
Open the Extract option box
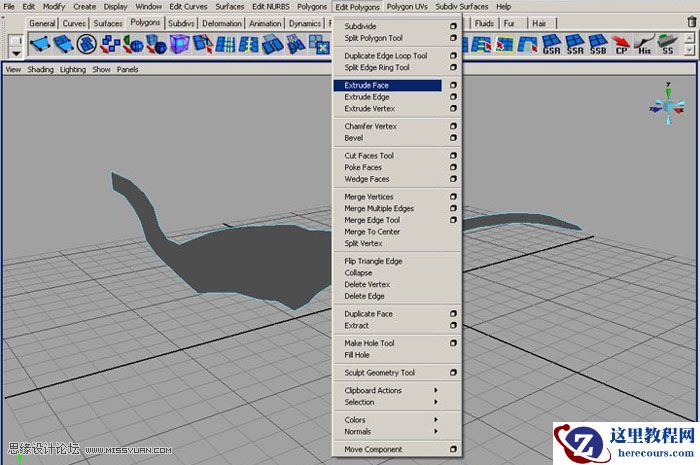click(x=453, y=325)
